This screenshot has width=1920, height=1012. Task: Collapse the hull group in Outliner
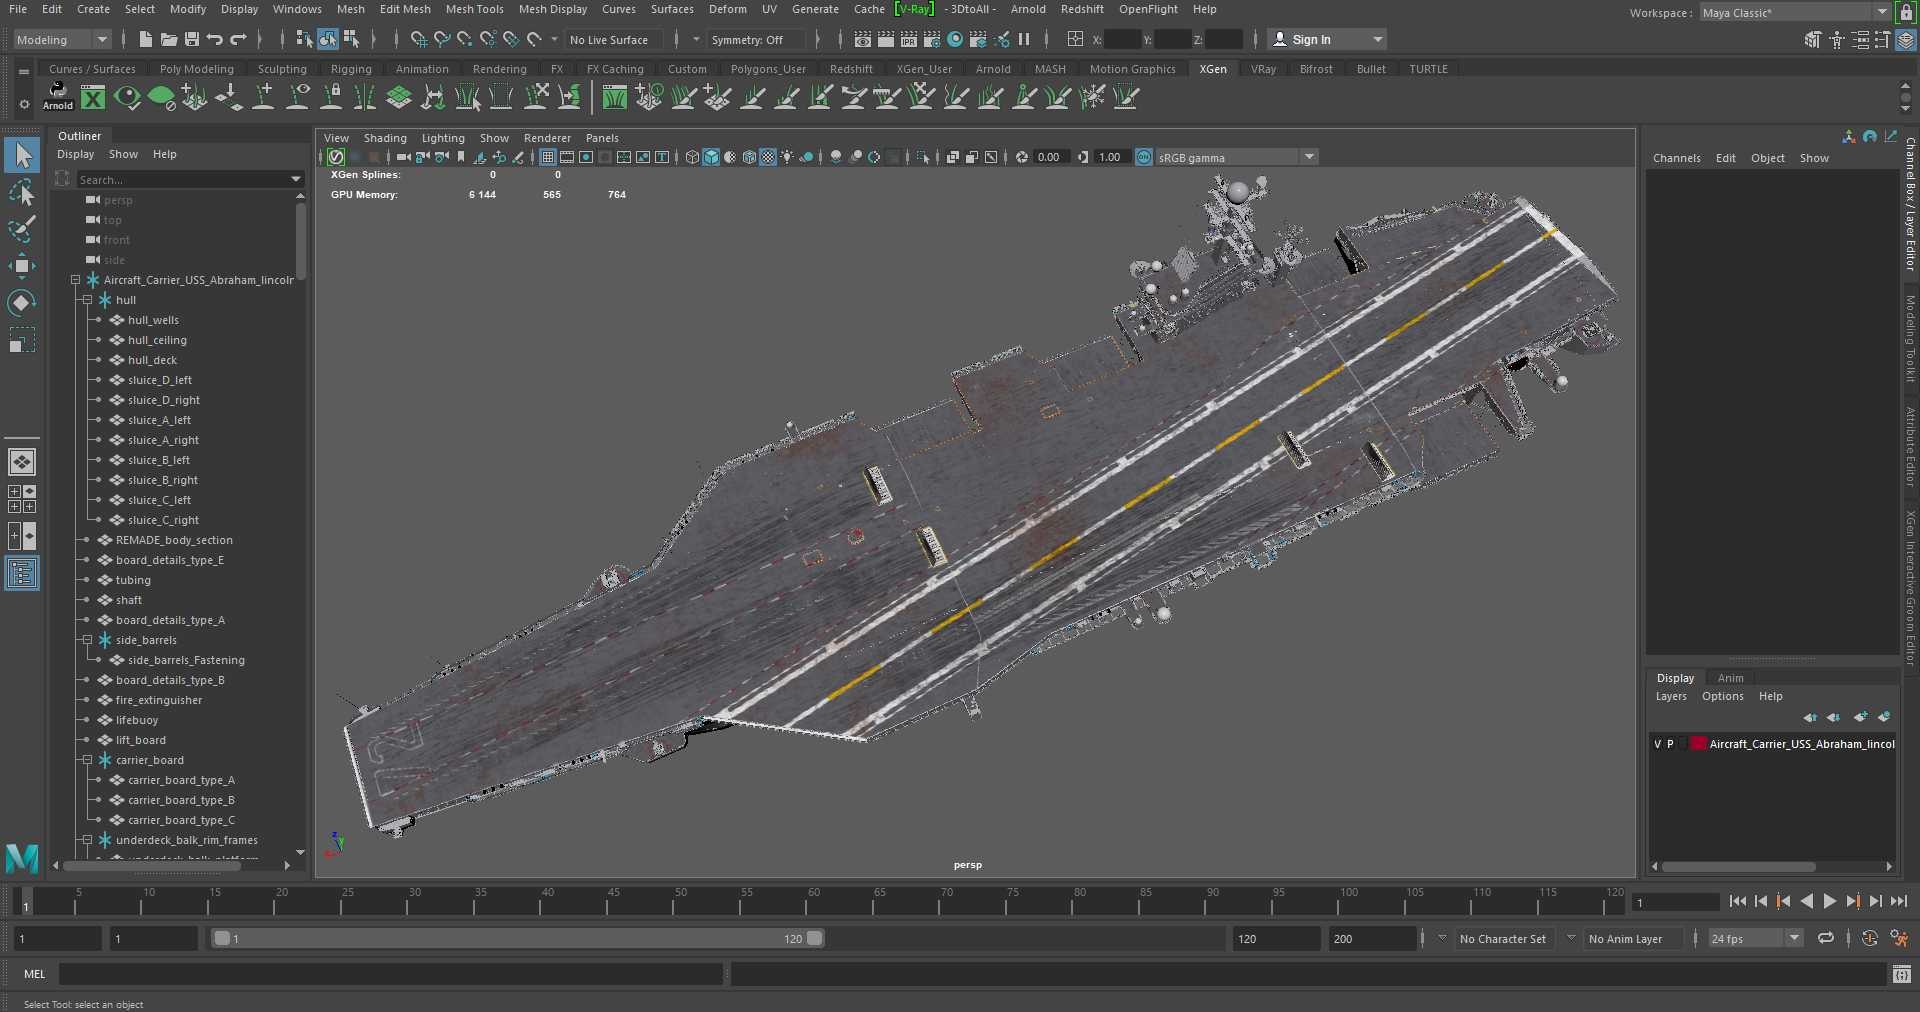[x=87, y=300]
